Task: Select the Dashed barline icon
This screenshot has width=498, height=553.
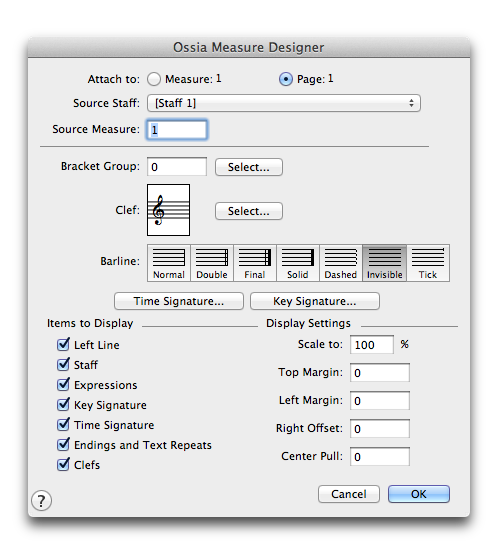Action: click(341, 263)
